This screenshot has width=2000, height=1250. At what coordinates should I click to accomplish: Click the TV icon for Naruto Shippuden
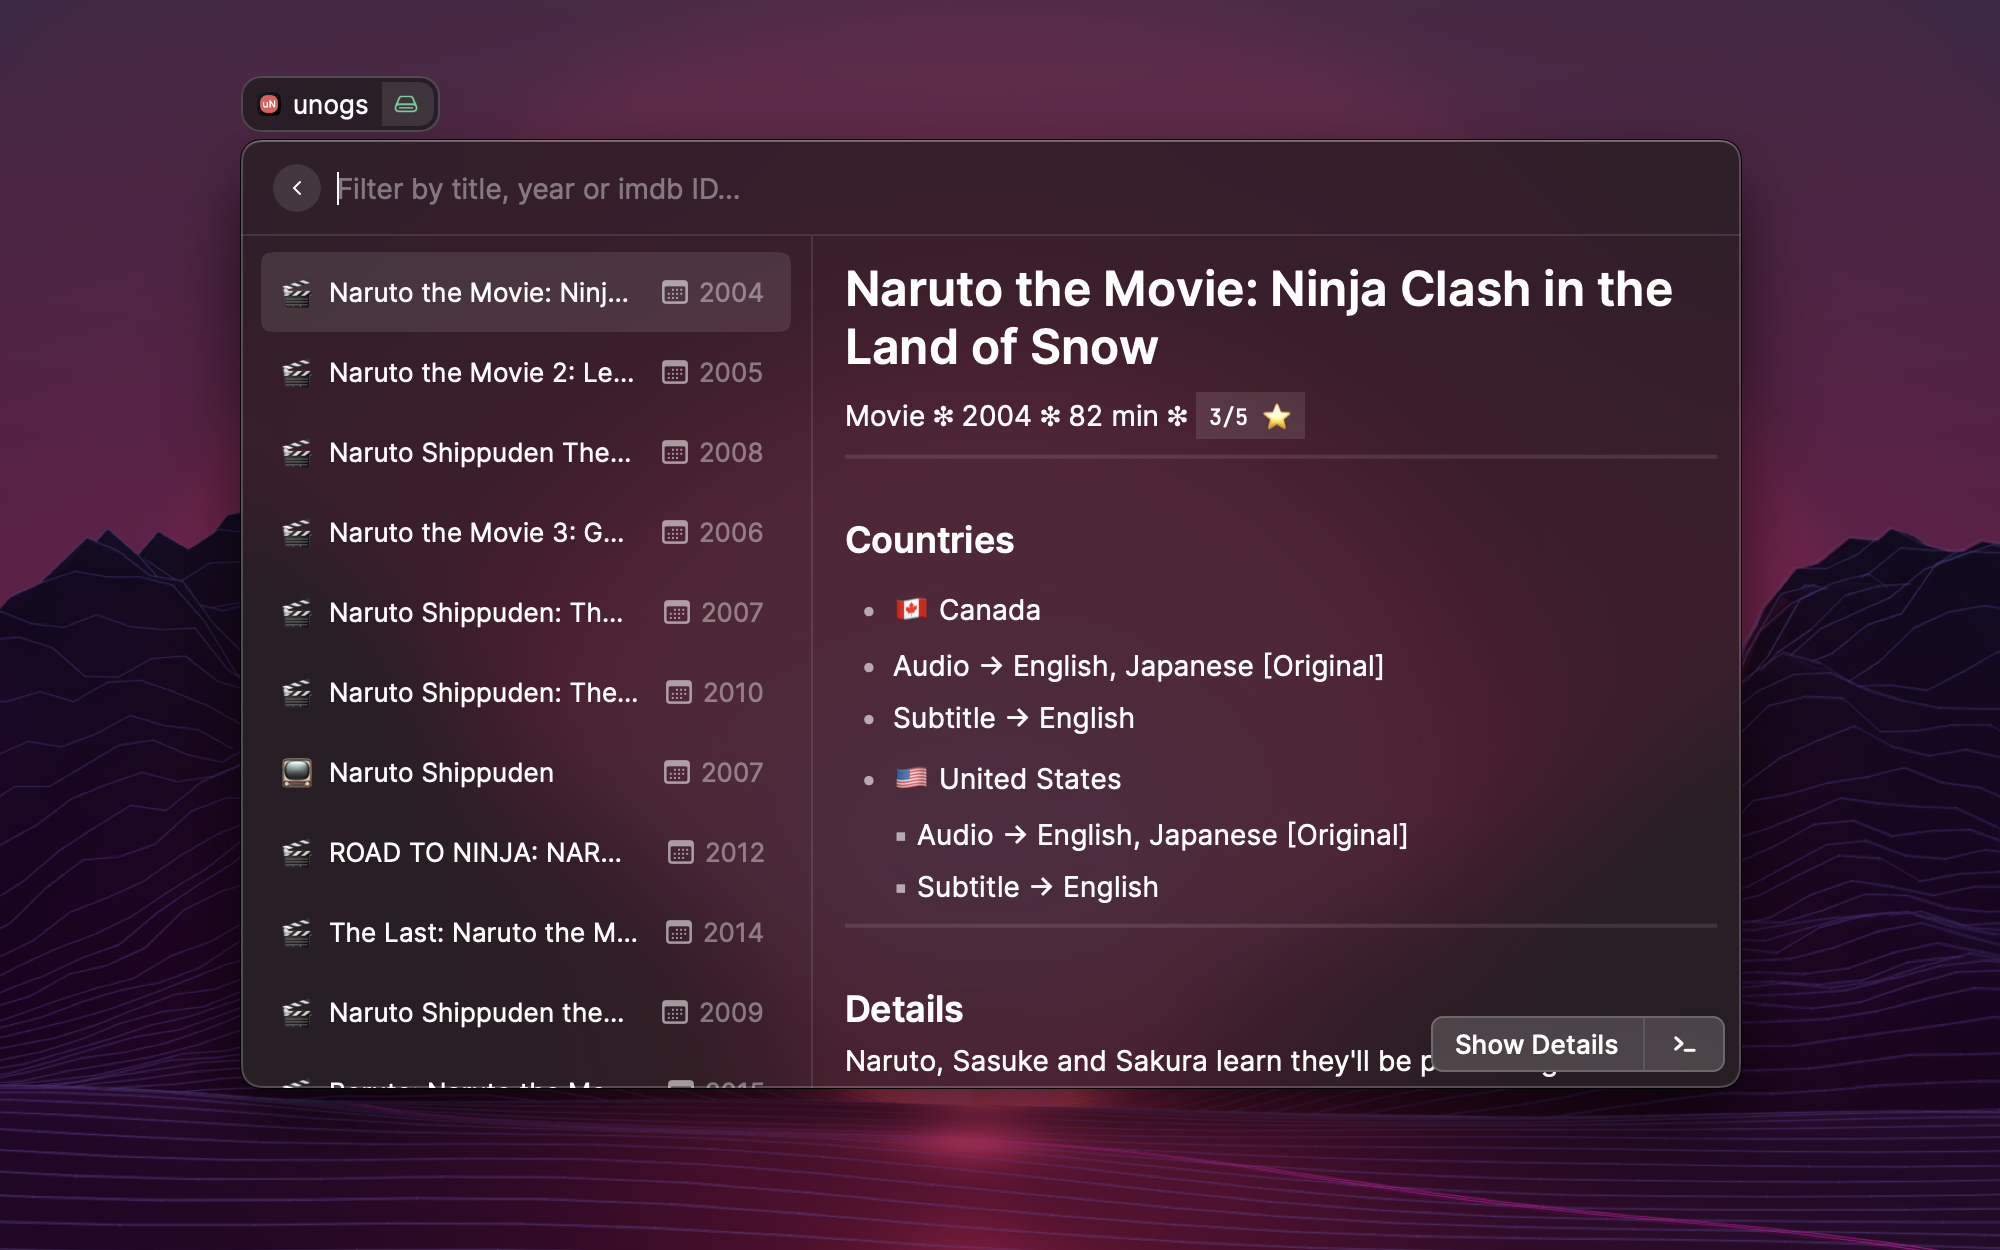297,773
